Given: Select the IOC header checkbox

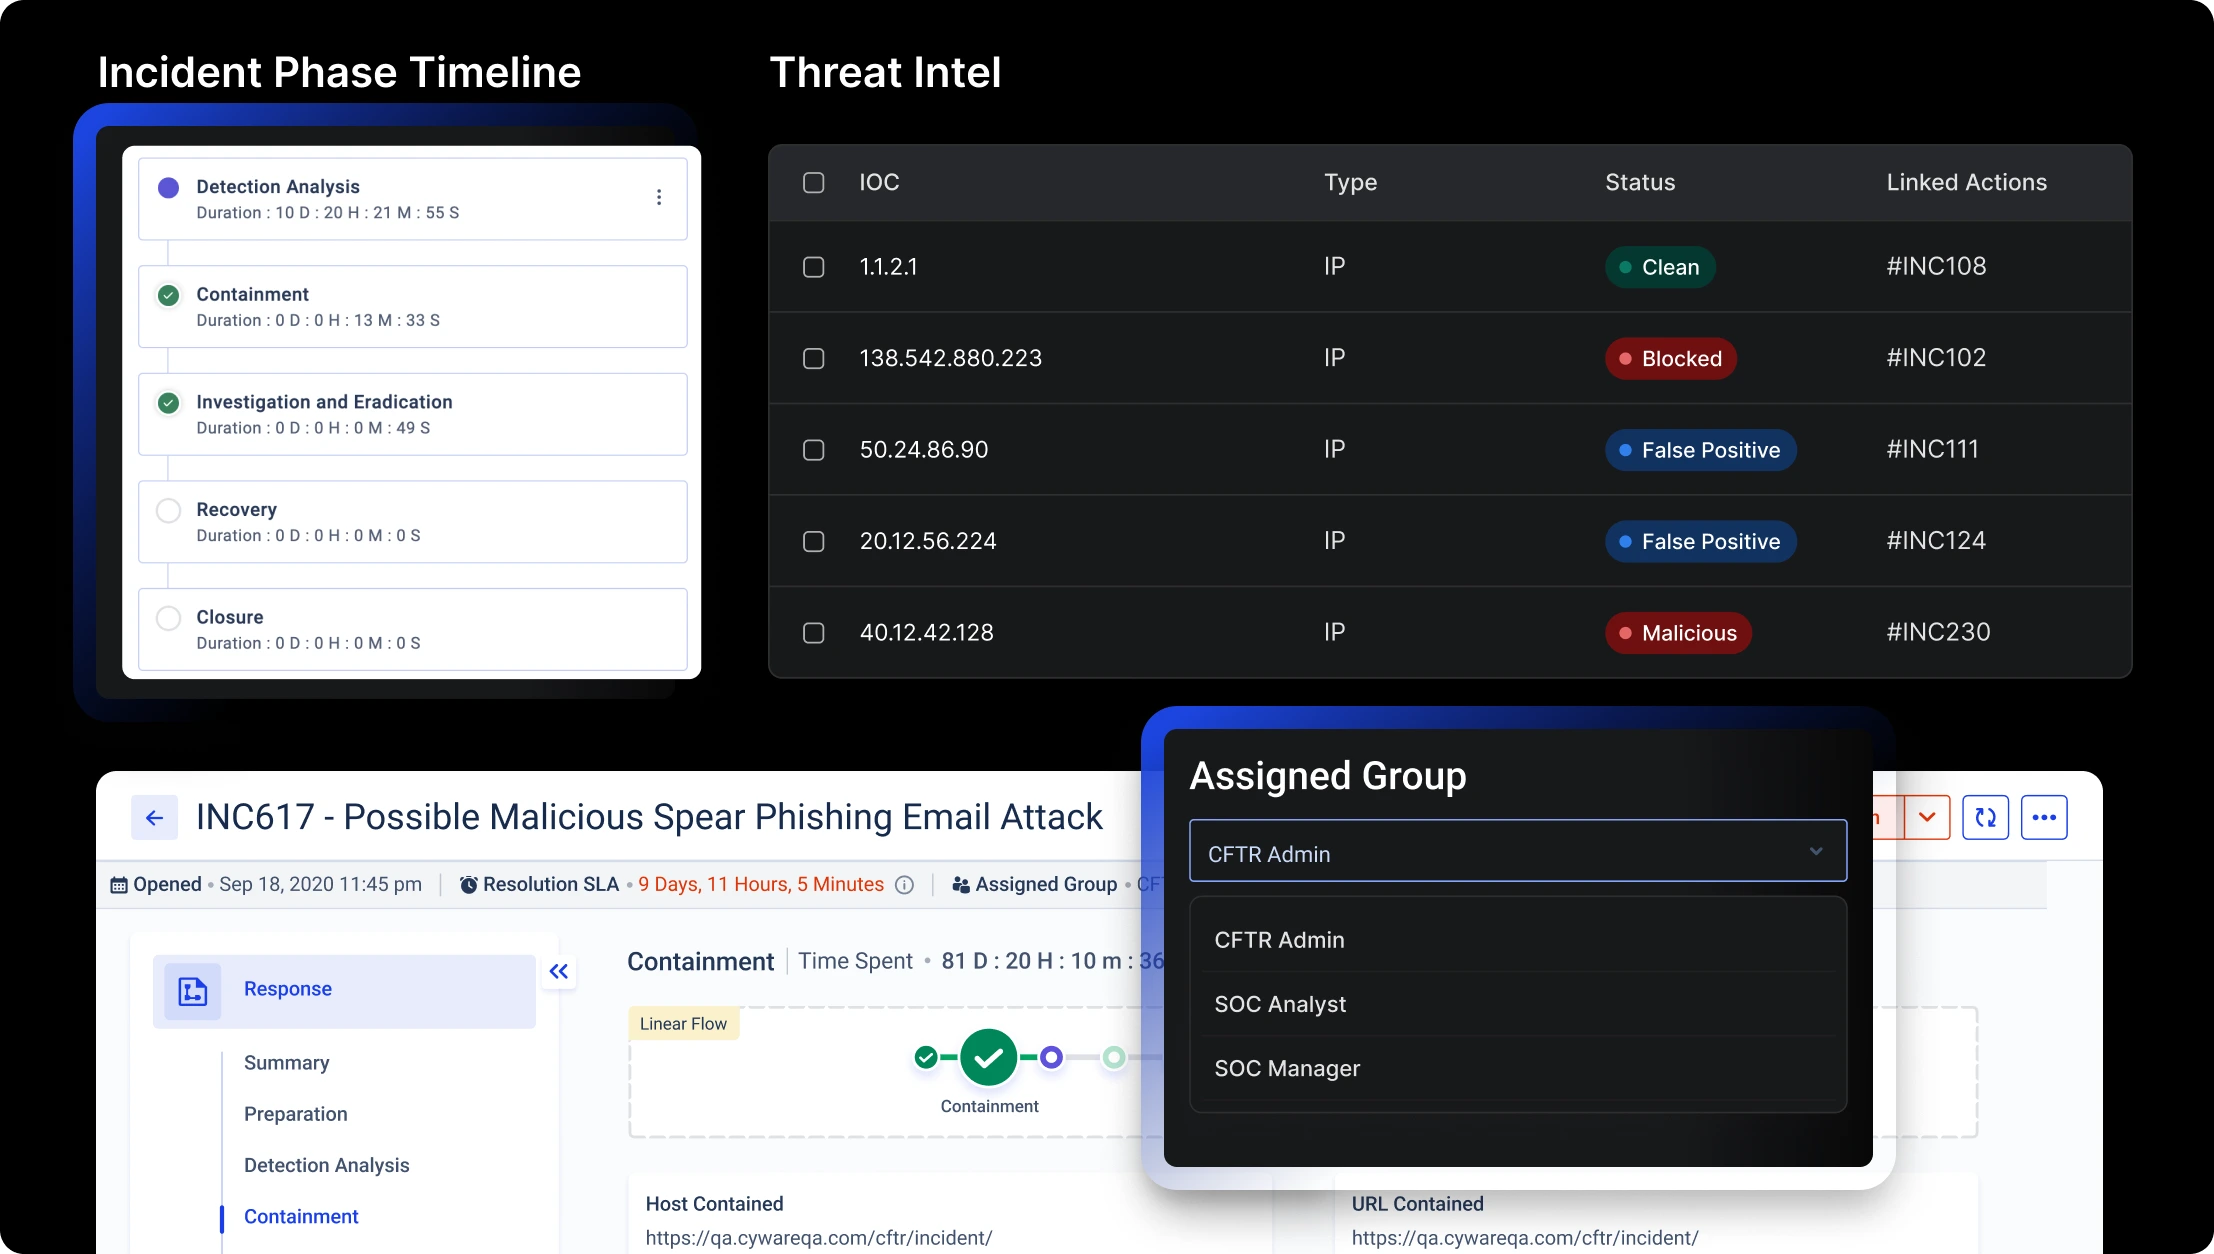Looking at the screenshot, I should click(x=814, y=183).
